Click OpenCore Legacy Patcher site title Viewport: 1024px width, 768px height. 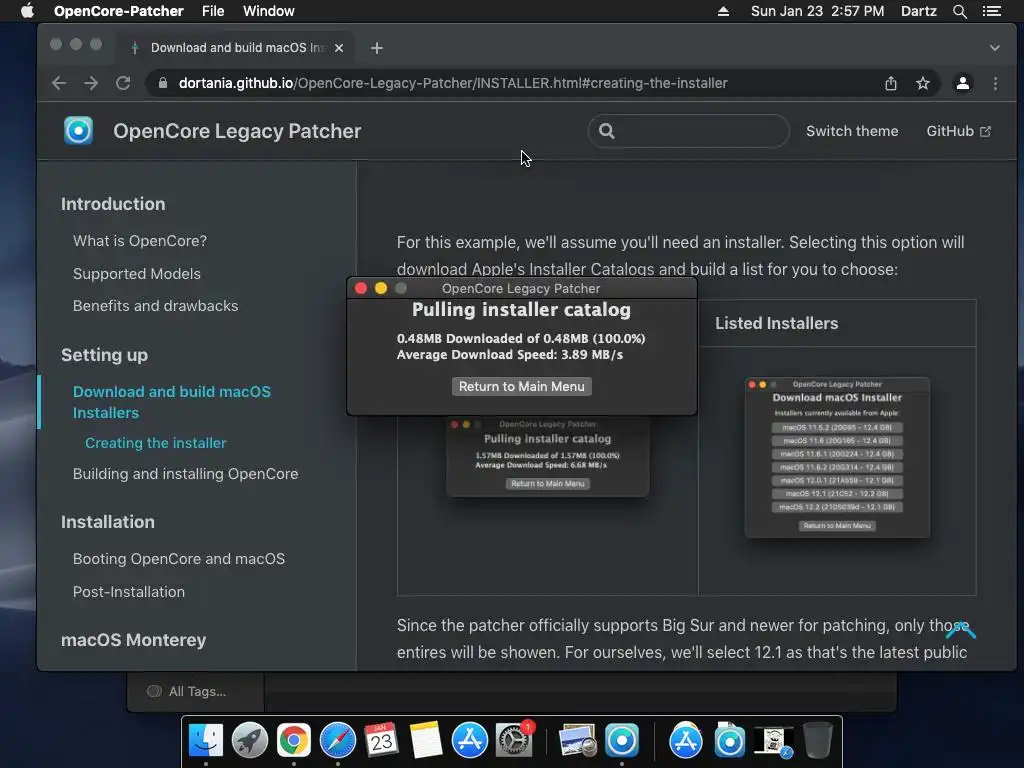236,131
